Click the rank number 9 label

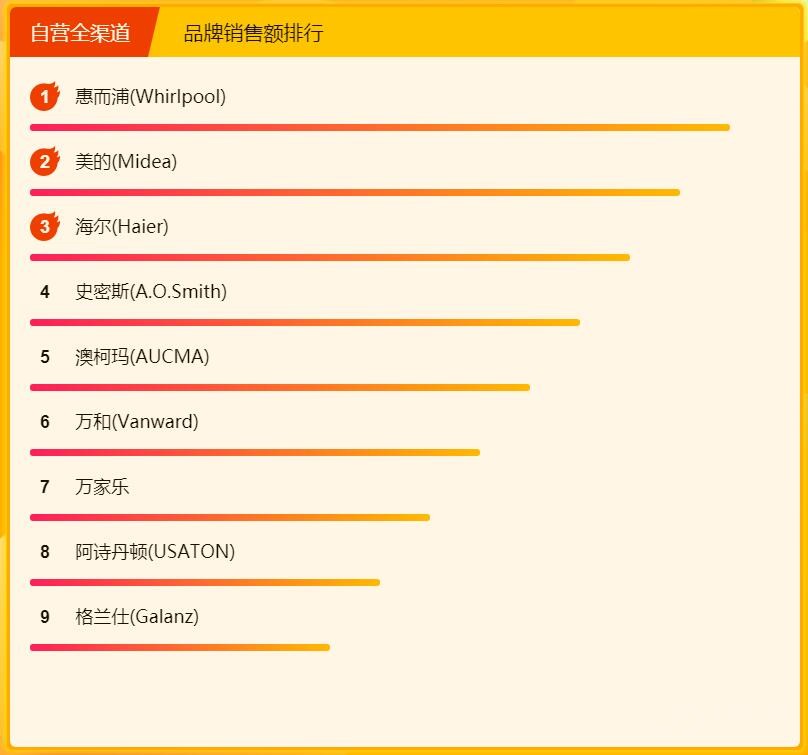click(x=45, y=617)
